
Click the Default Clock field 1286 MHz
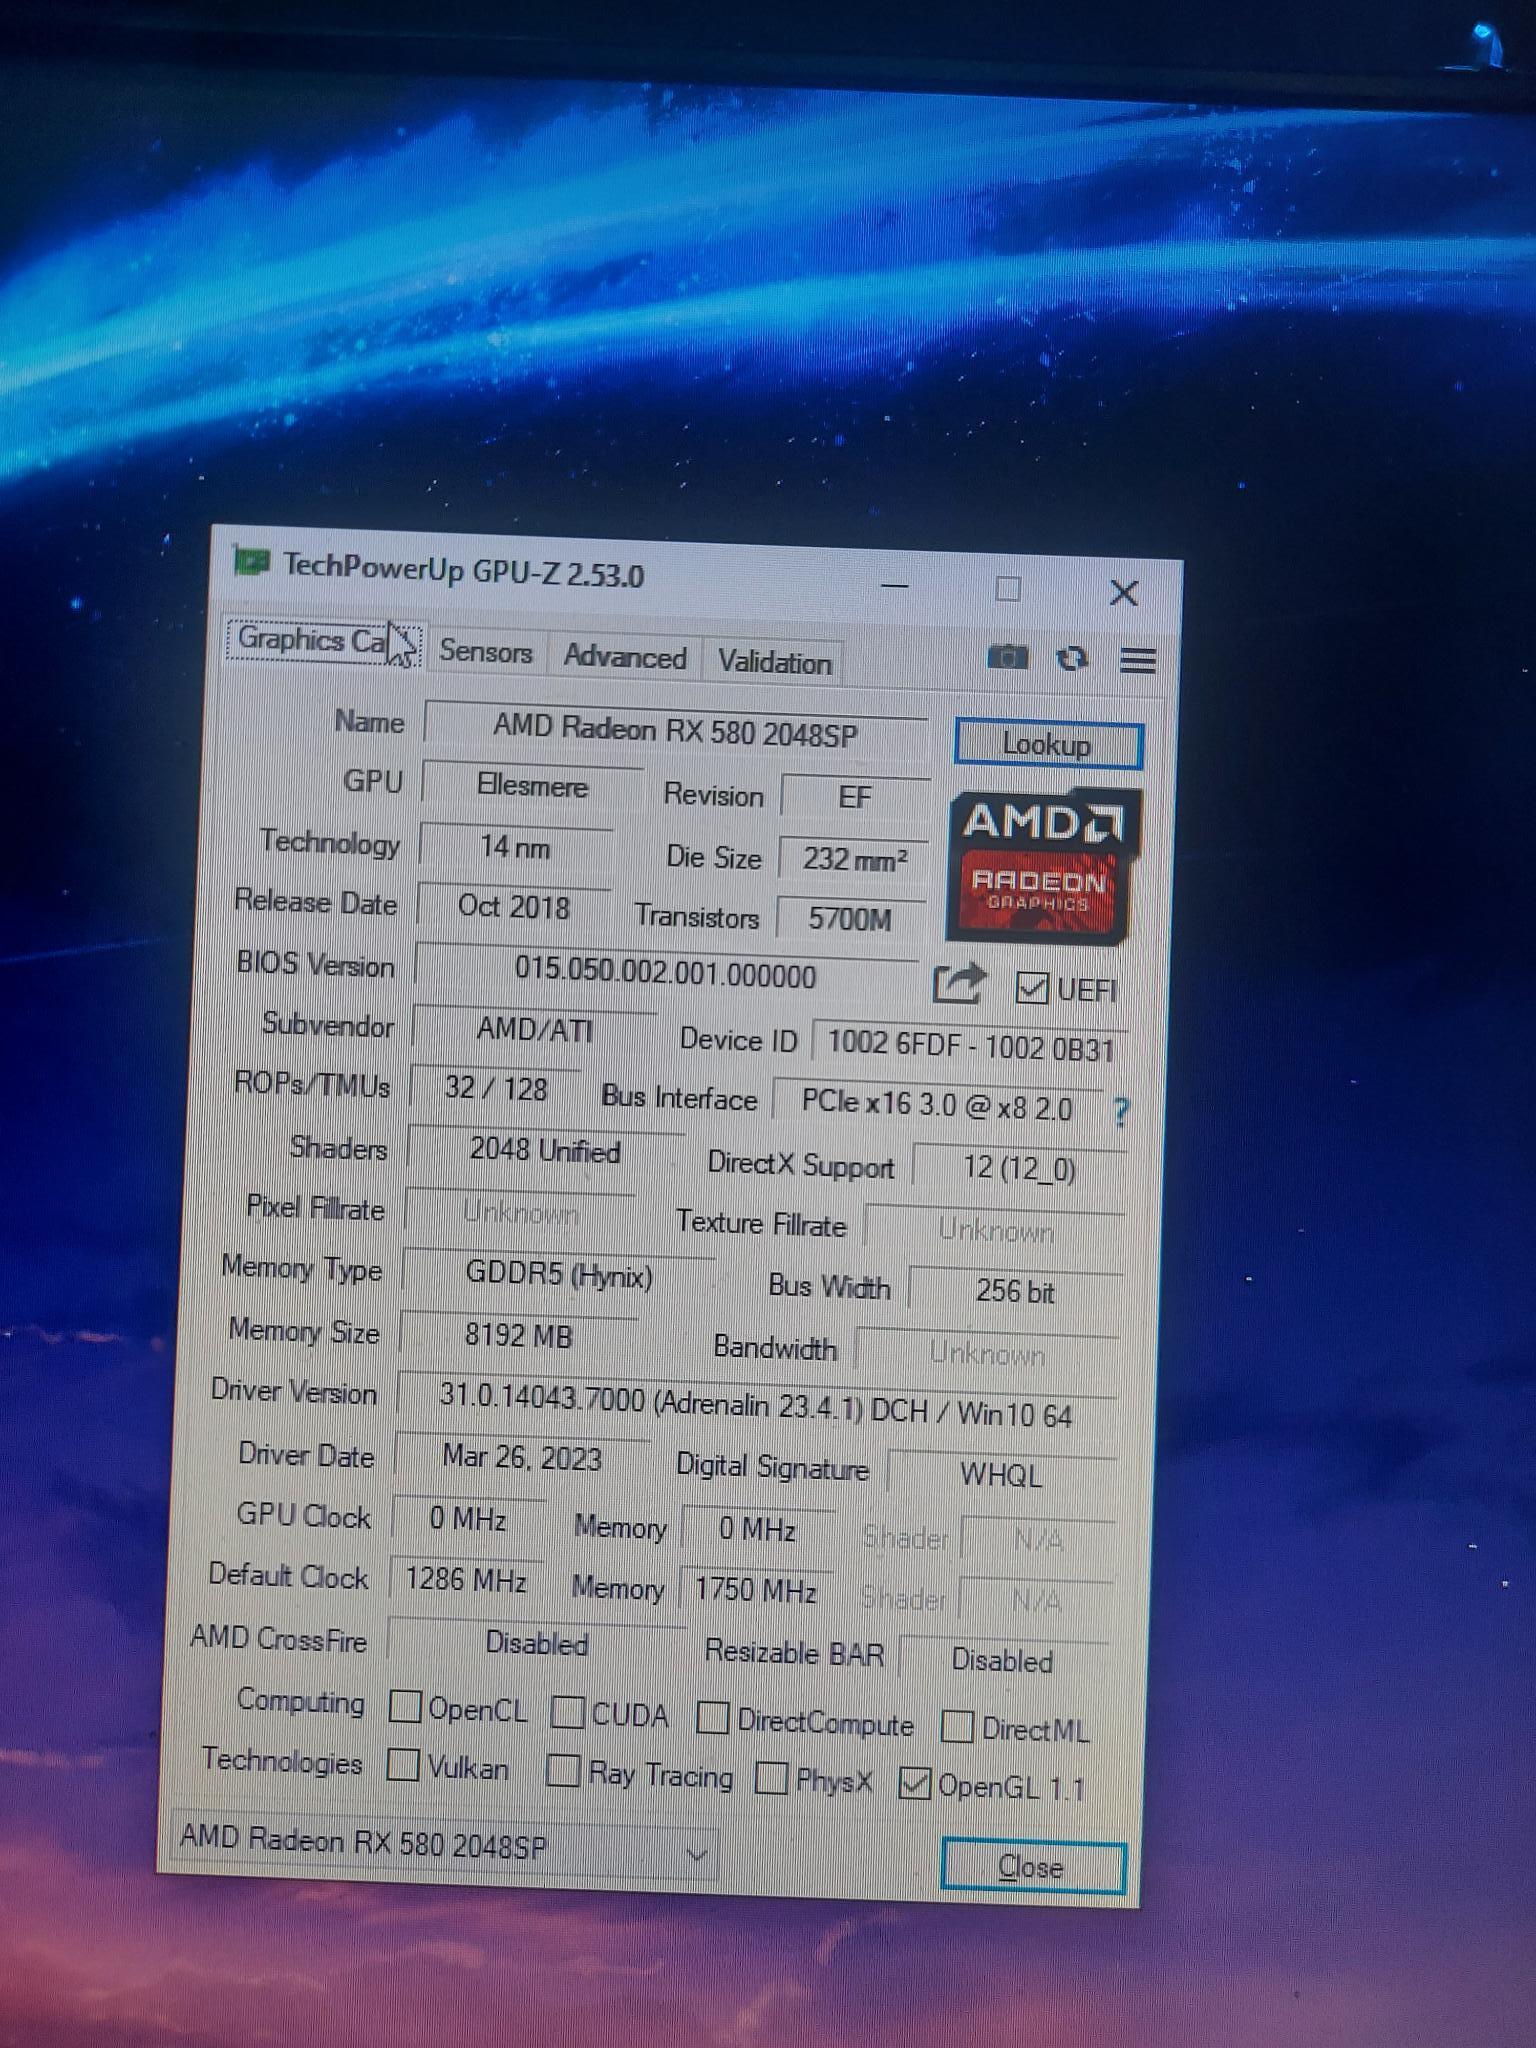pos(466,1580)
